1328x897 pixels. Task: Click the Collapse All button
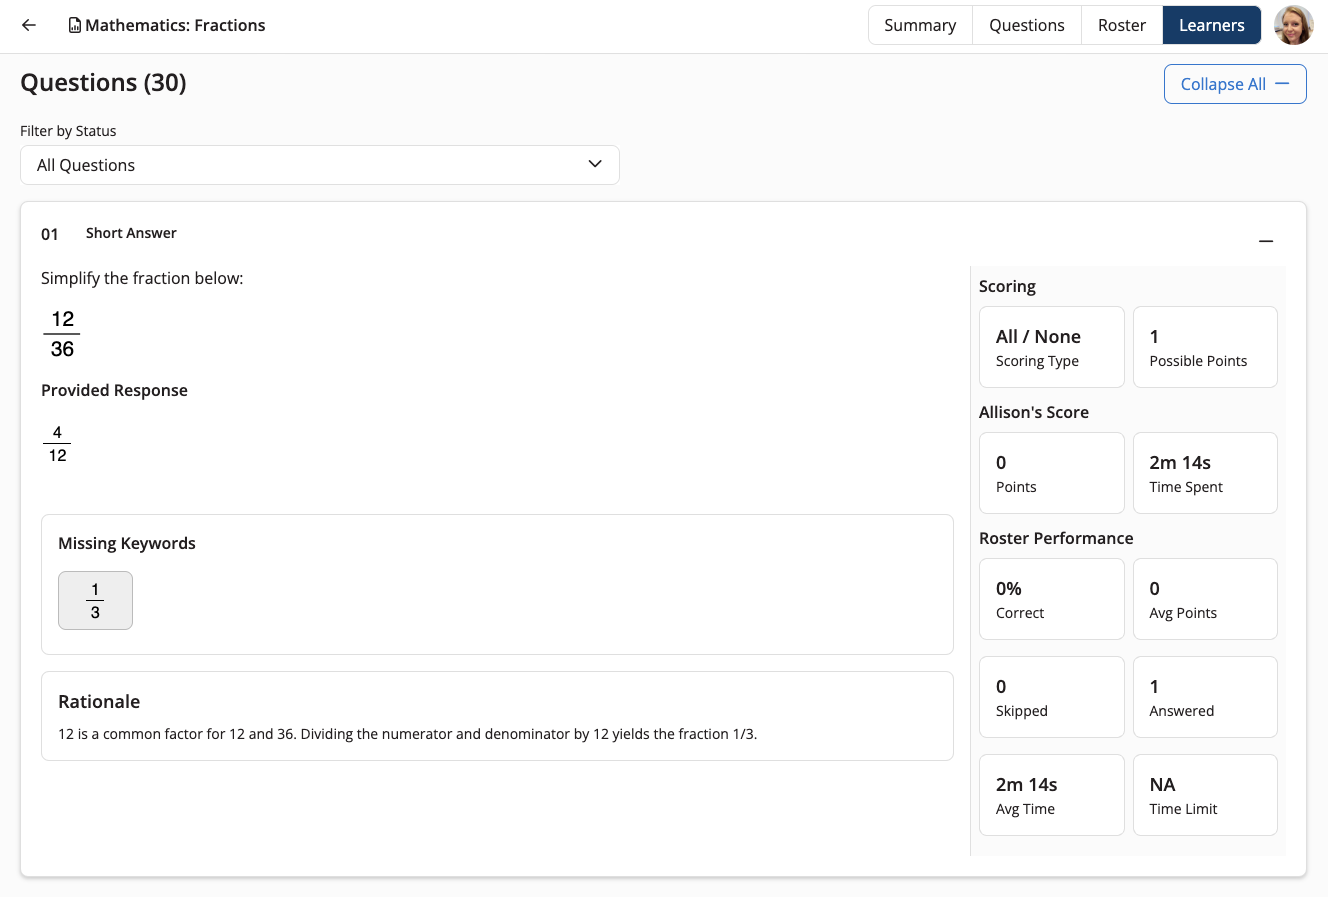(1235, 84)
